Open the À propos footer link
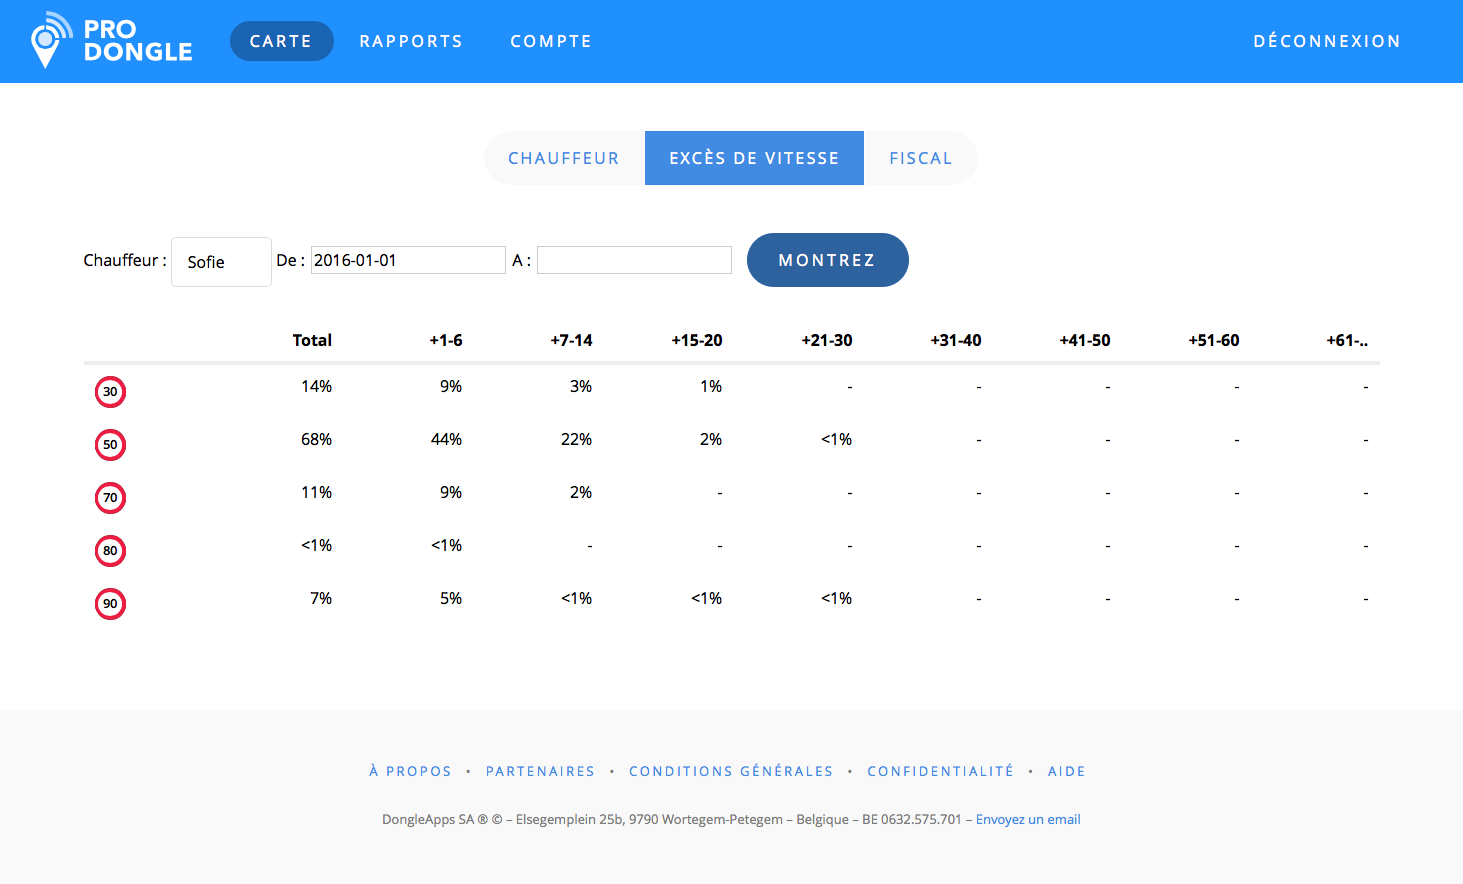Viewport: 1463px width, 884px height. [x=410, y=771]
